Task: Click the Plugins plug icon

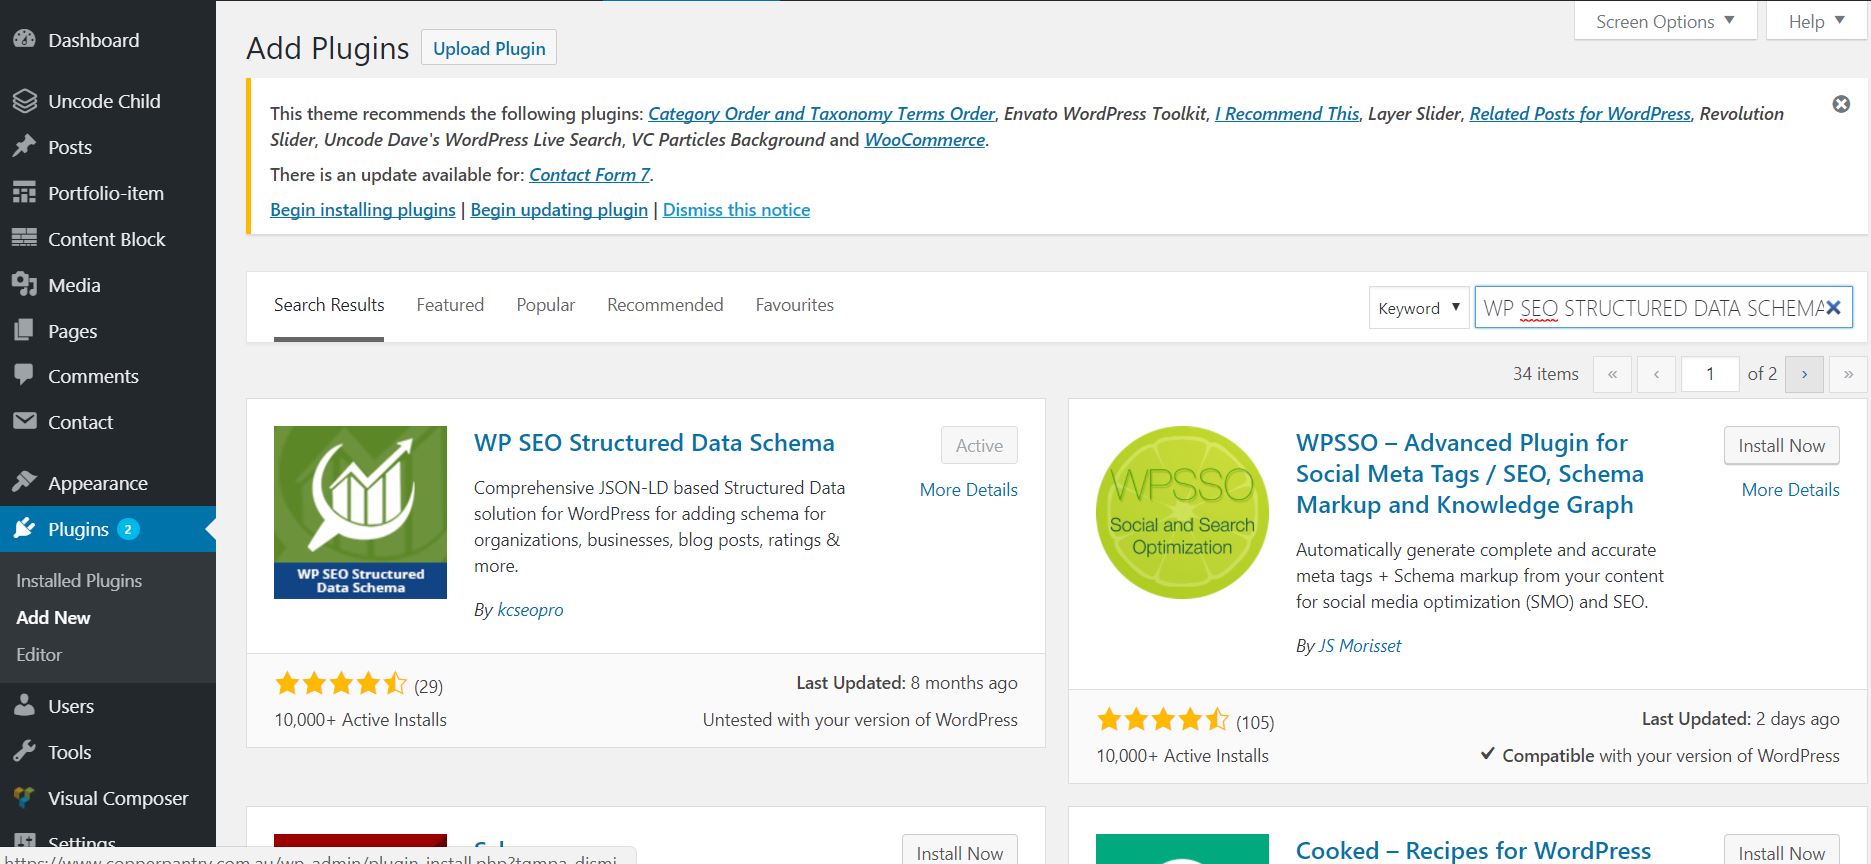Action: (x=24, y=529)
